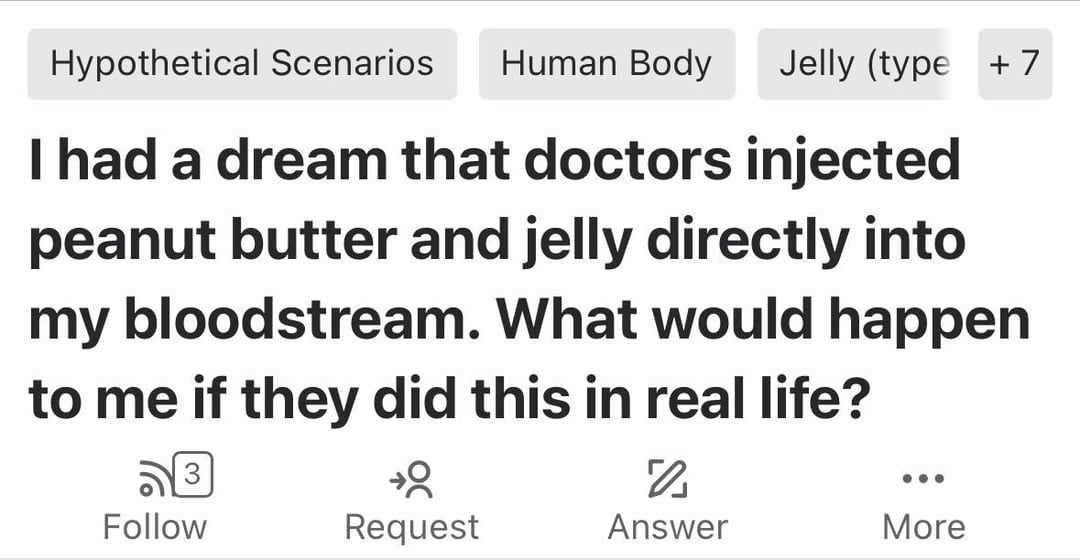Tap the Request text label

click(x=411, y=526)
